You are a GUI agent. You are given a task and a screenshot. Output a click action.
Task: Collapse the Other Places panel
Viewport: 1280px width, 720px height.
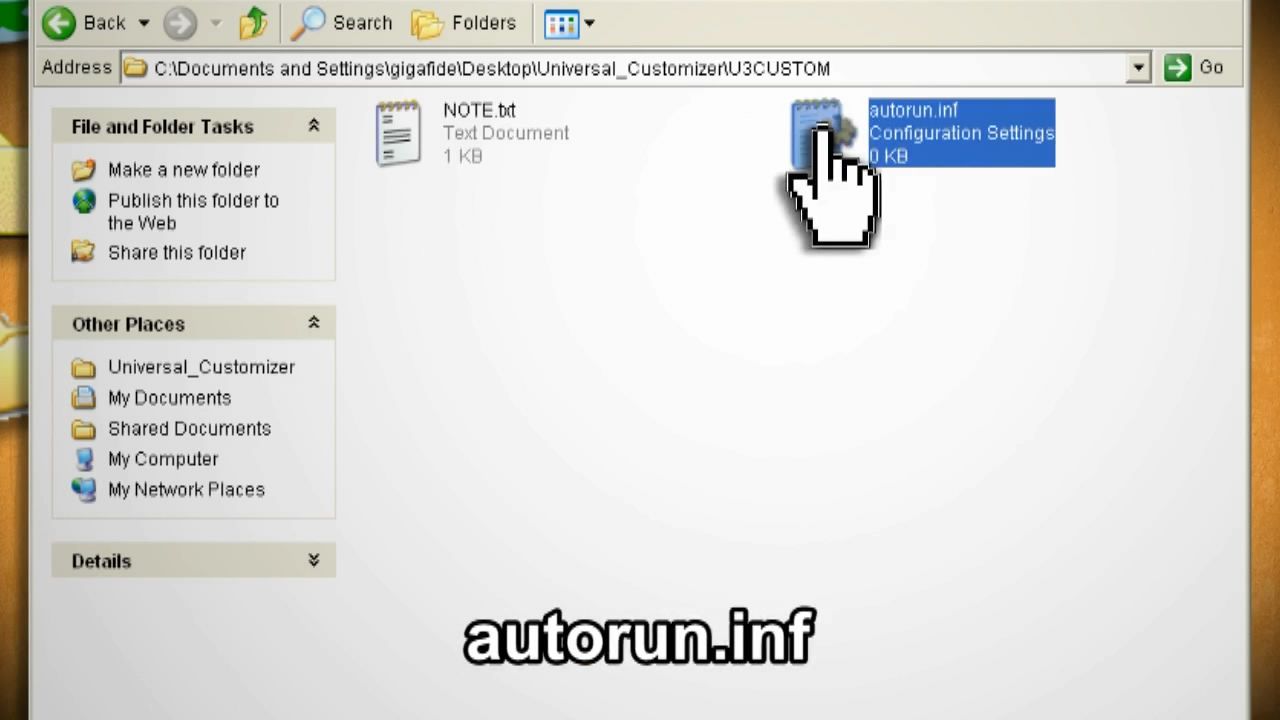[313, 323]
